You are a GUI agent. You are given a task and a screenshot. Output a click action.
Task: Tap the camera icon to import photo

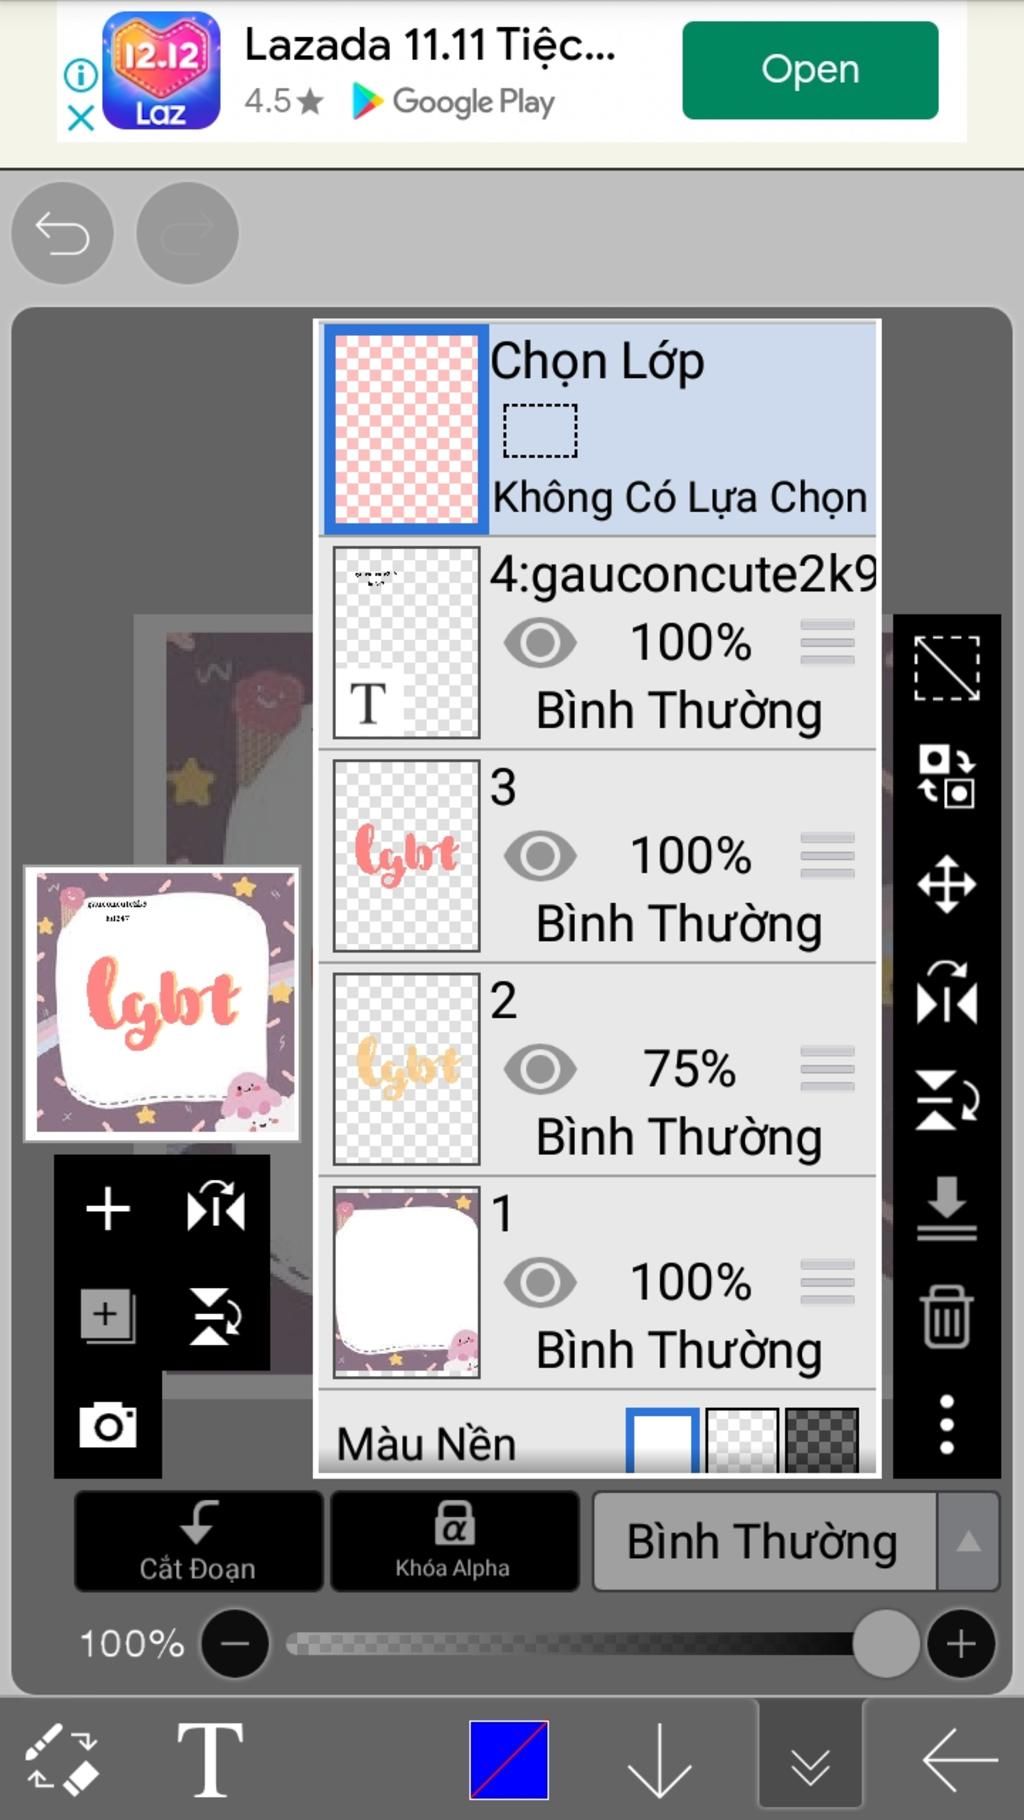pyautogui.click(x=108, y=1424)
